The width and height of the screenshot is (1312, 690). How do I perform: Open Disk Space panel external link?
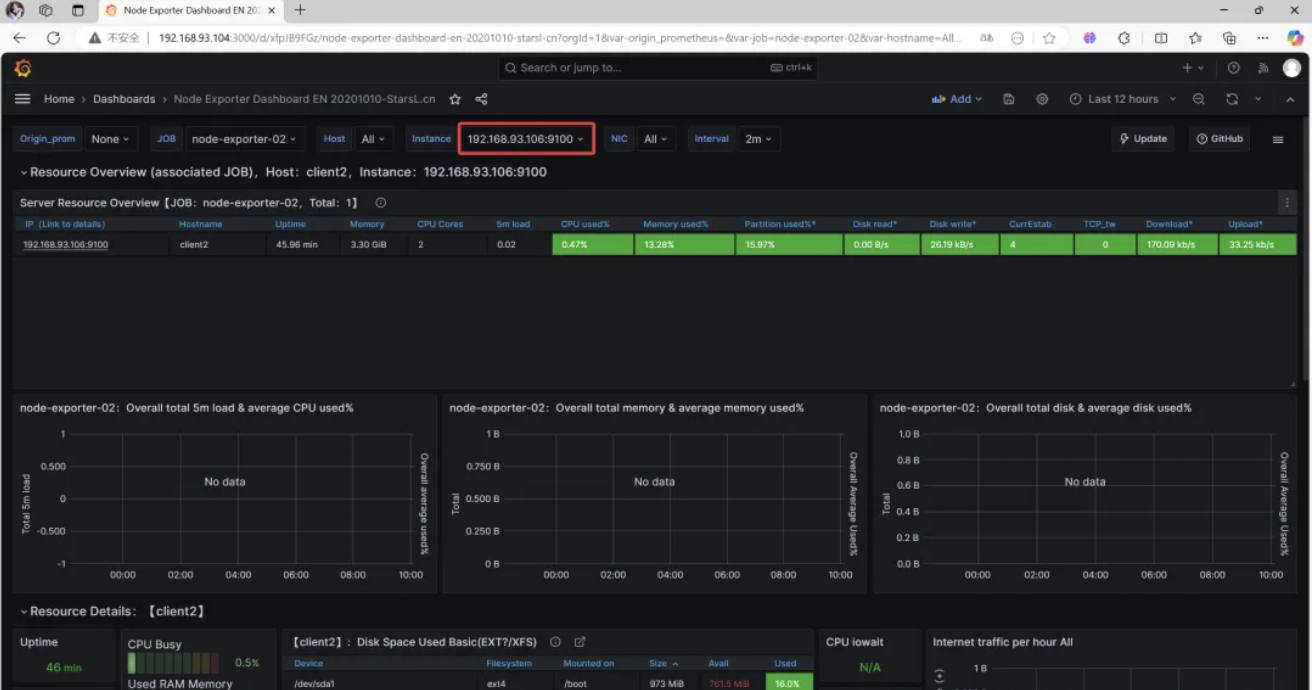(579, 642)
